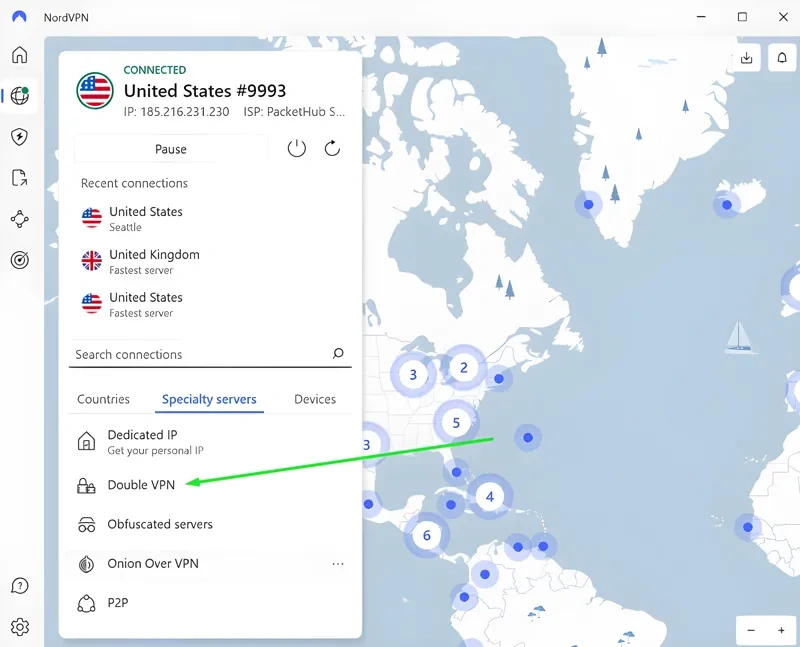Screen dimensions: 800x647
Task: Switch to the Countries tab
Action: (x=103, y=399)
